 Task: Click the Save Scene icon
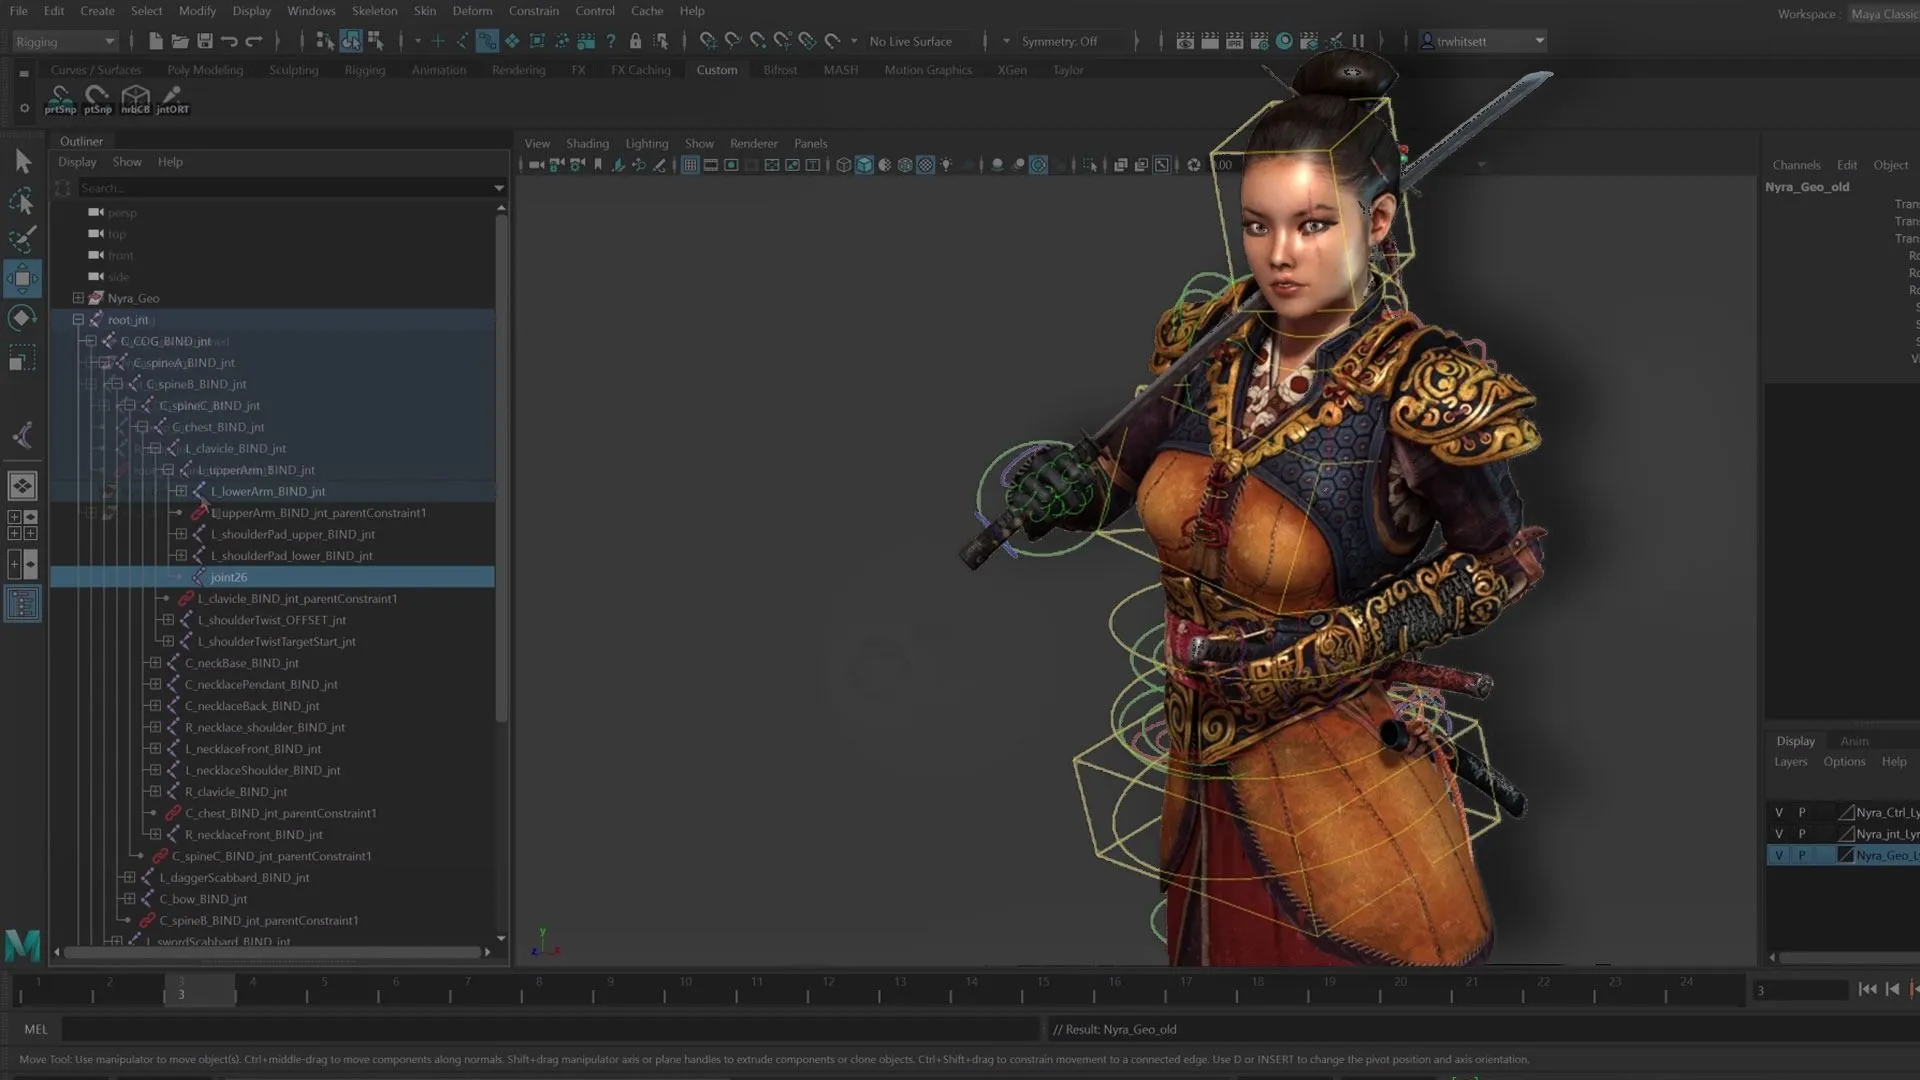205,41
